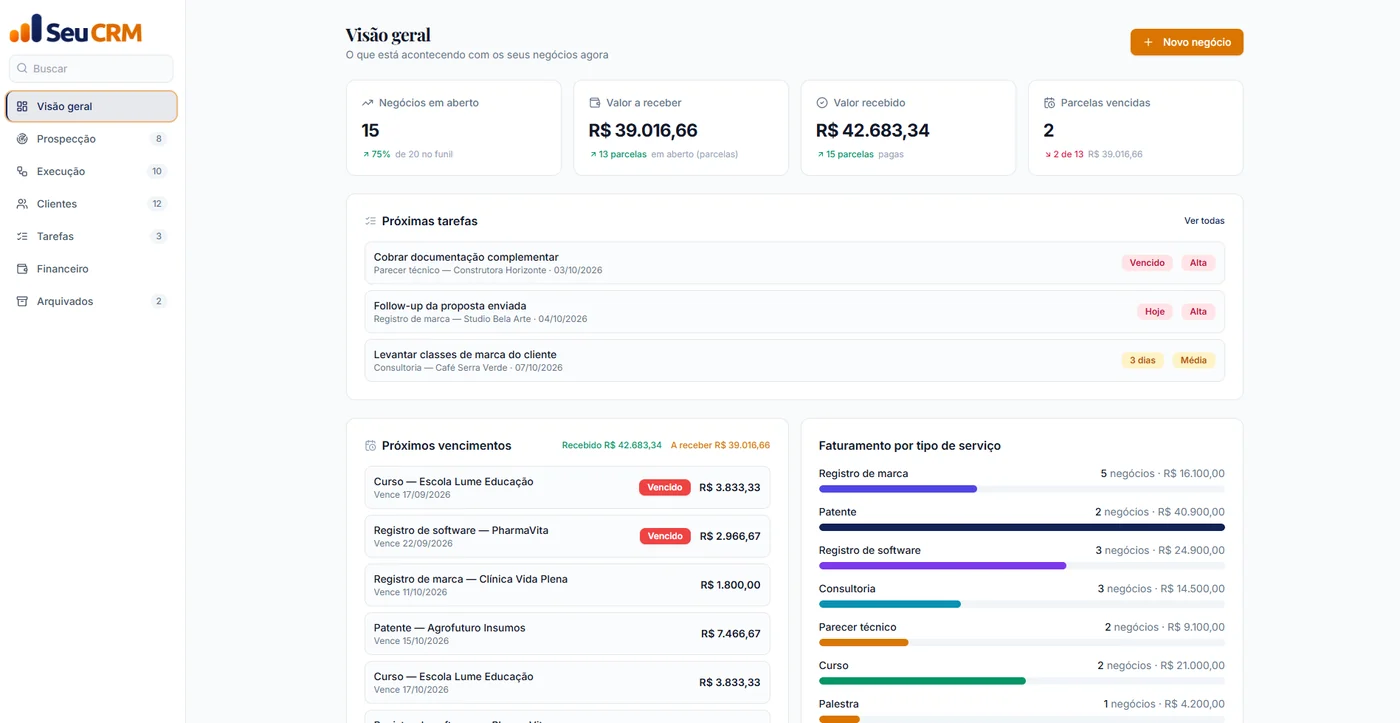Image resolution: width=1400 pixels, height=723 pixels.
Task: Click the Arquivados archive box icon
Action: tap(22, 301)
